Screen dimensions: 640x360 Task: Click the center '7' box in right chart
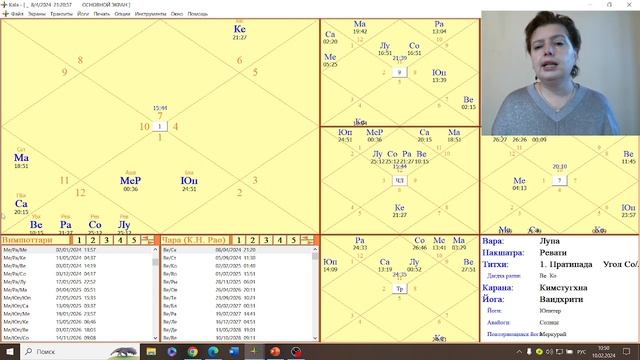560,180
